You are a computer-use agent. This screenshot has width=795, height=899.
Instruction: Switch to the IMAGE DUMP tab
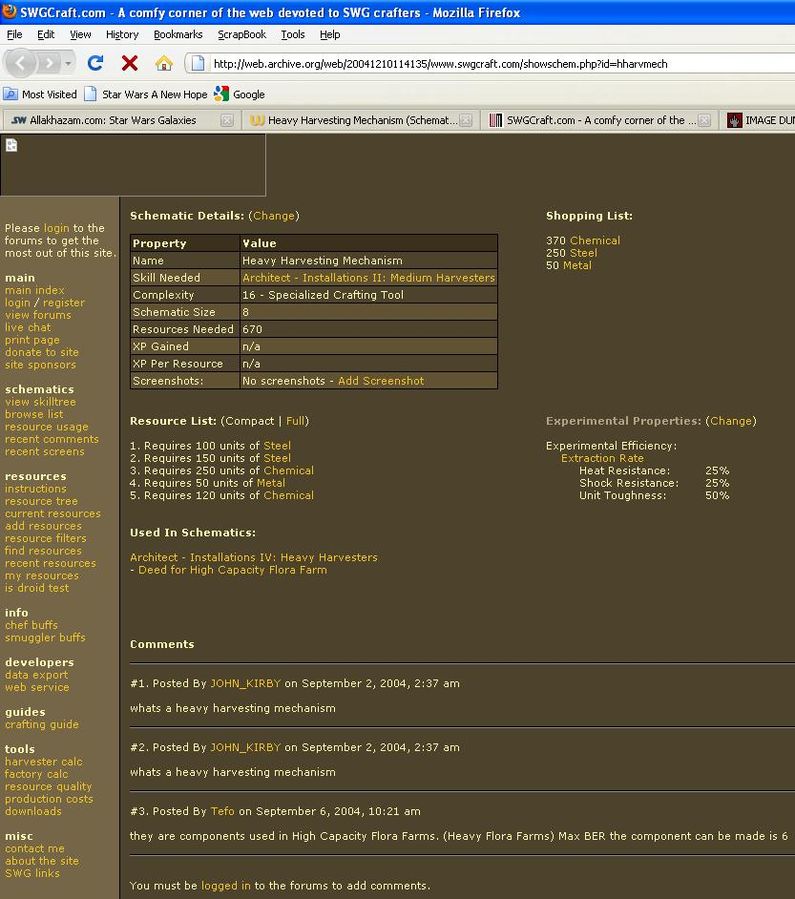pos(760,120)
